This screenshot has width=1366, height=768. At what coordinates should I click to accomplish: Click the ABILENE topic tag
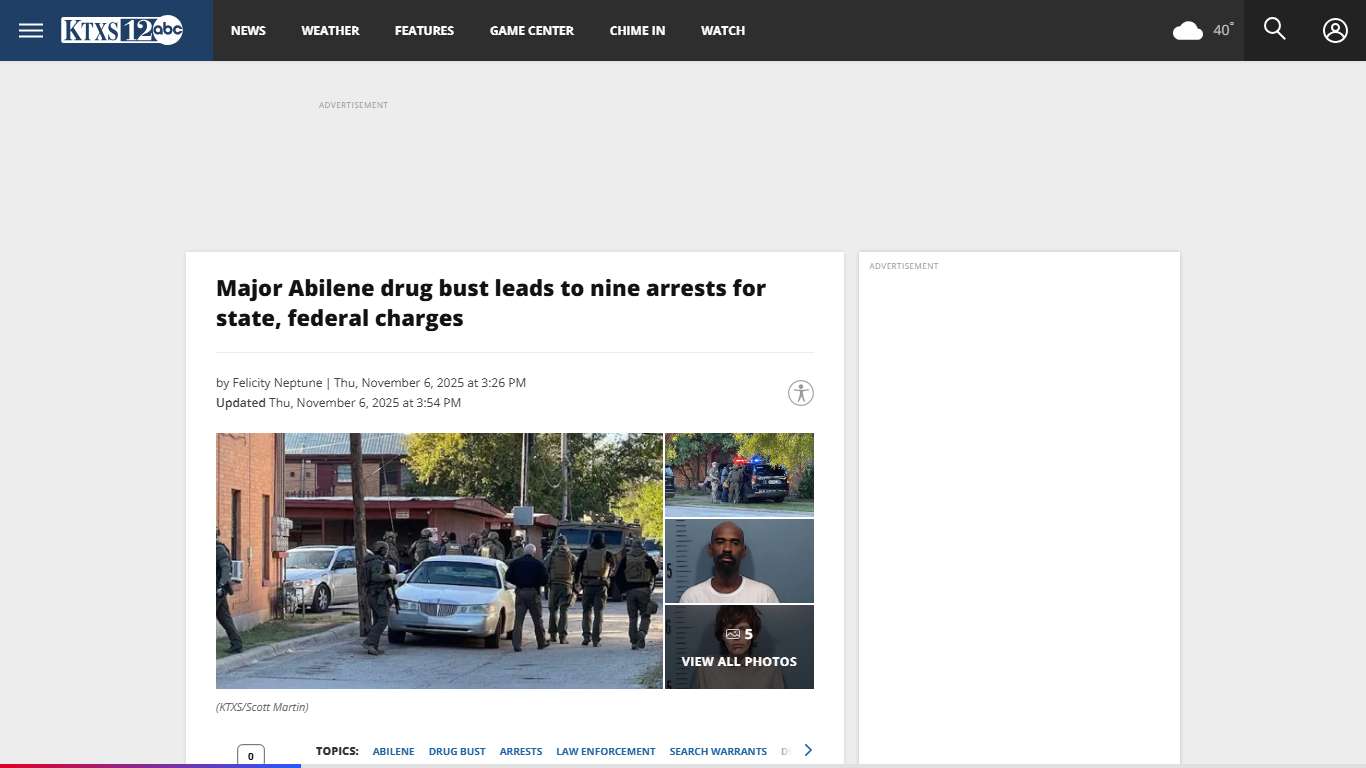393,751
